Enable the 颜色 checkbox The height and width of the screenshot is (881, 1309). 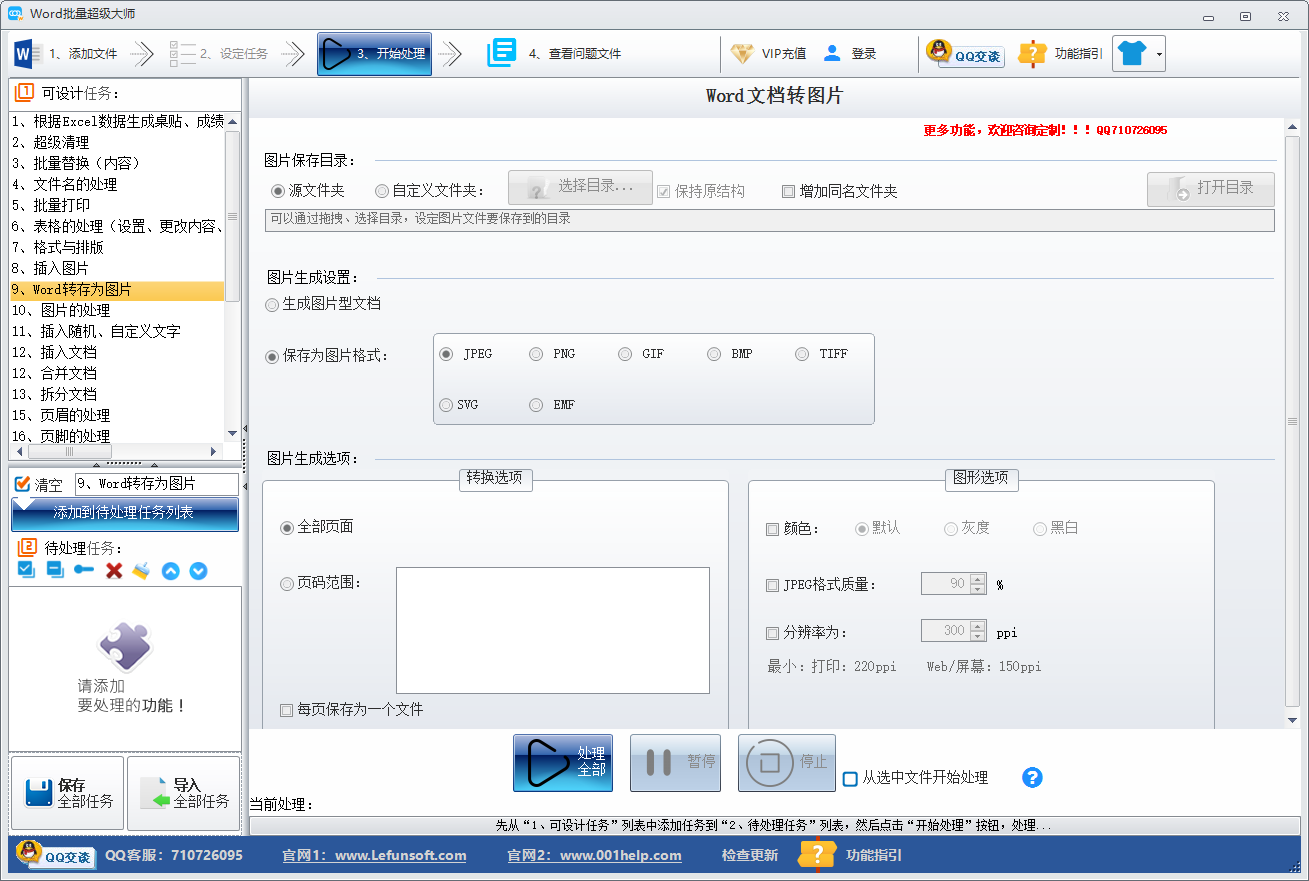[772, 529]
